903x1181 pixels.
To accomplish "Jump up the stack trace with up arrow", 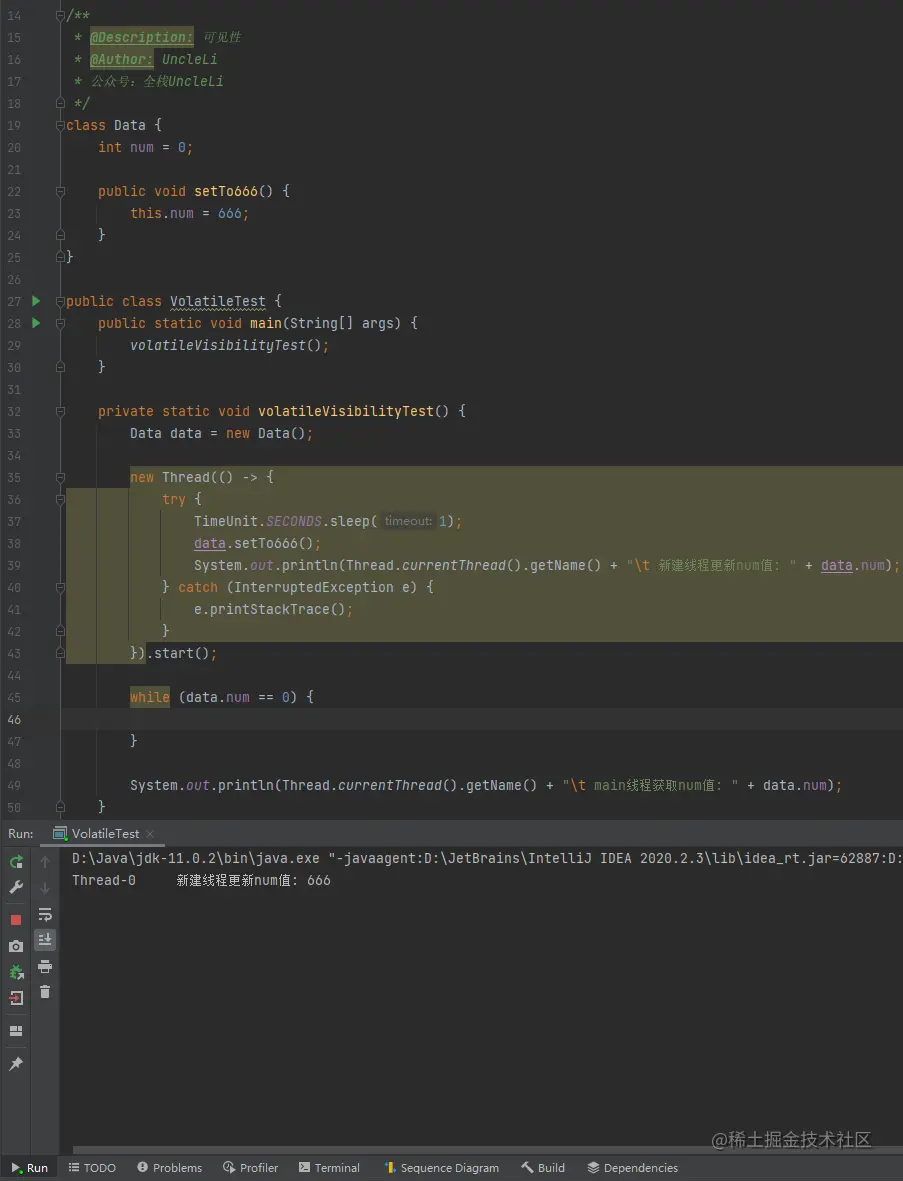I will (45, 862).
